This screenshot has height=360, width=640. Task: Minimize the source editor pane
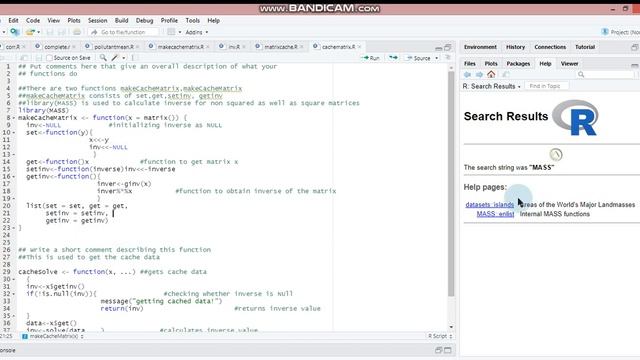point(438,48)
